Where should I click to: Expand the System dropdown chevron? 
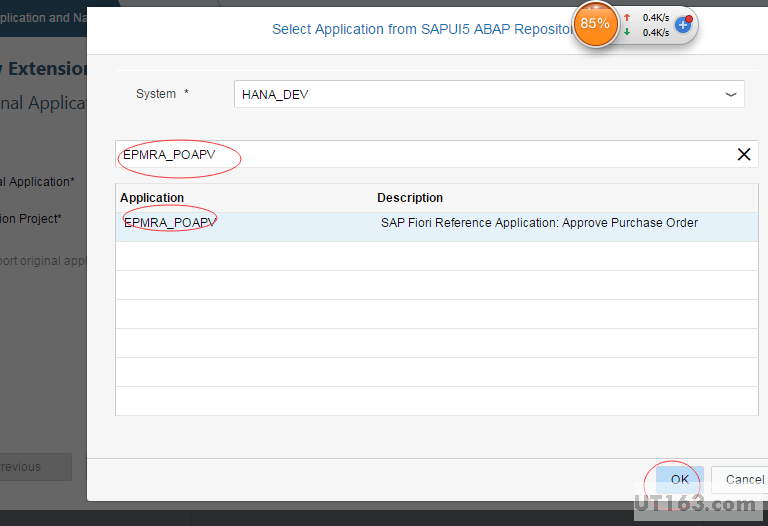pyautogui.click(x=731, y=94)
